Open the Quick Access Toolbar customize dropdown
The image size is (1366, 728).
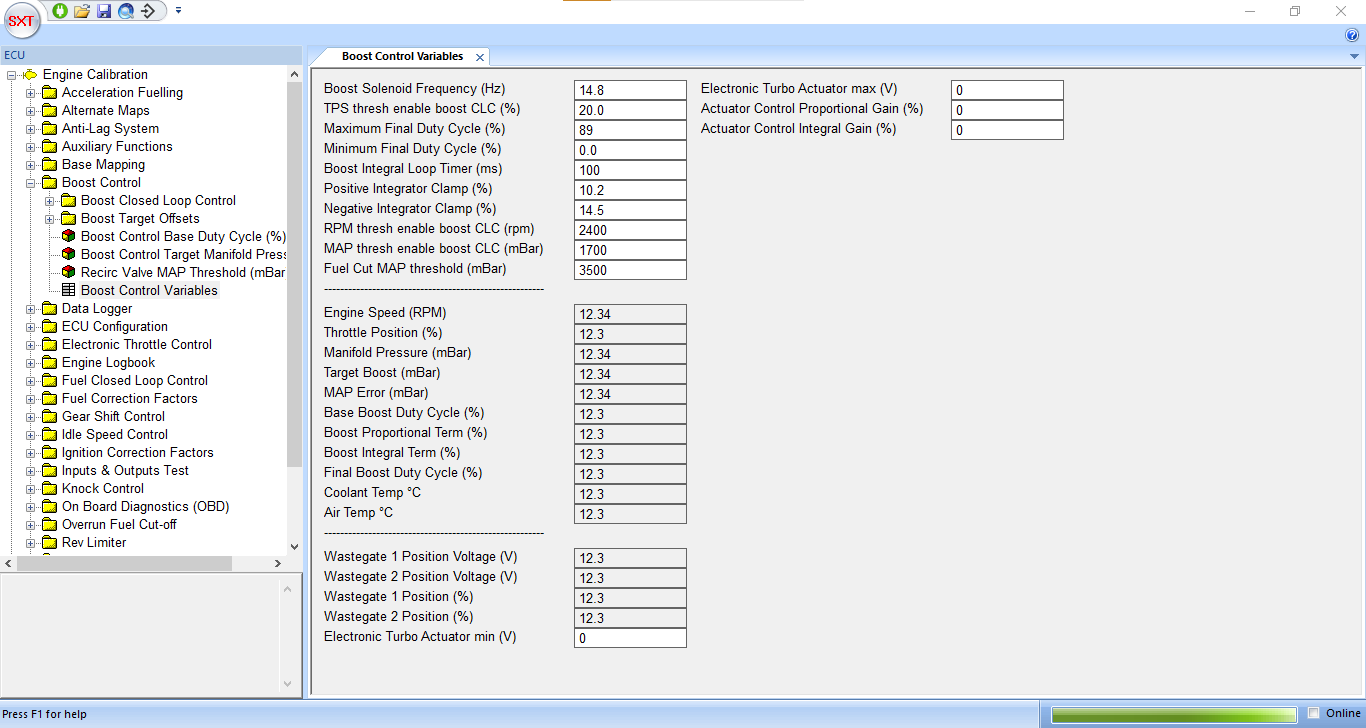pos(178,11)
